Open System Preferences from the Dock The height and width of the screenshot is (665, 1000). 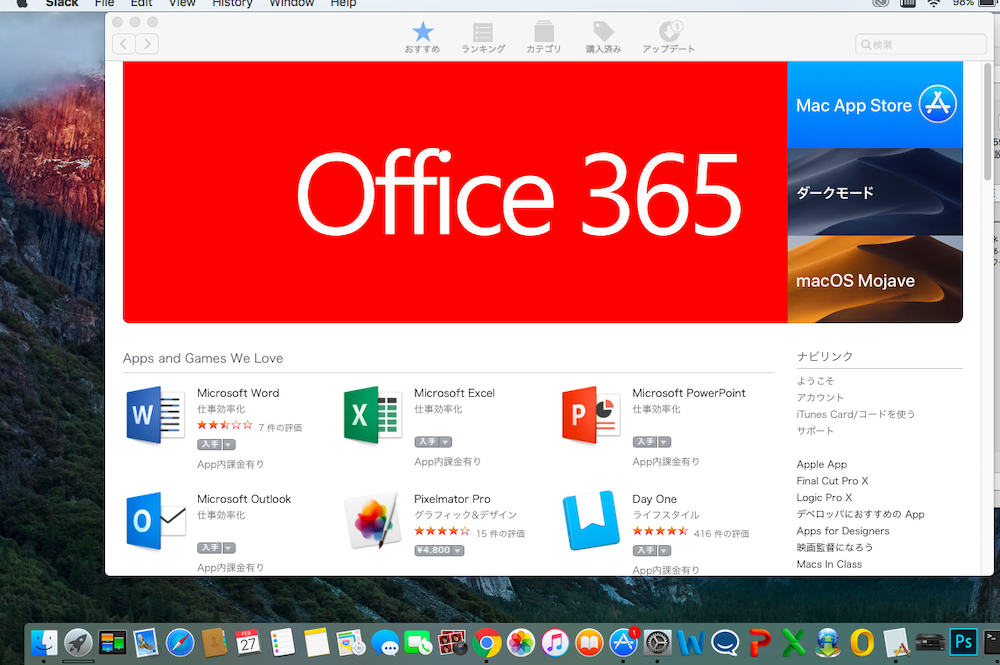point(658,643)
